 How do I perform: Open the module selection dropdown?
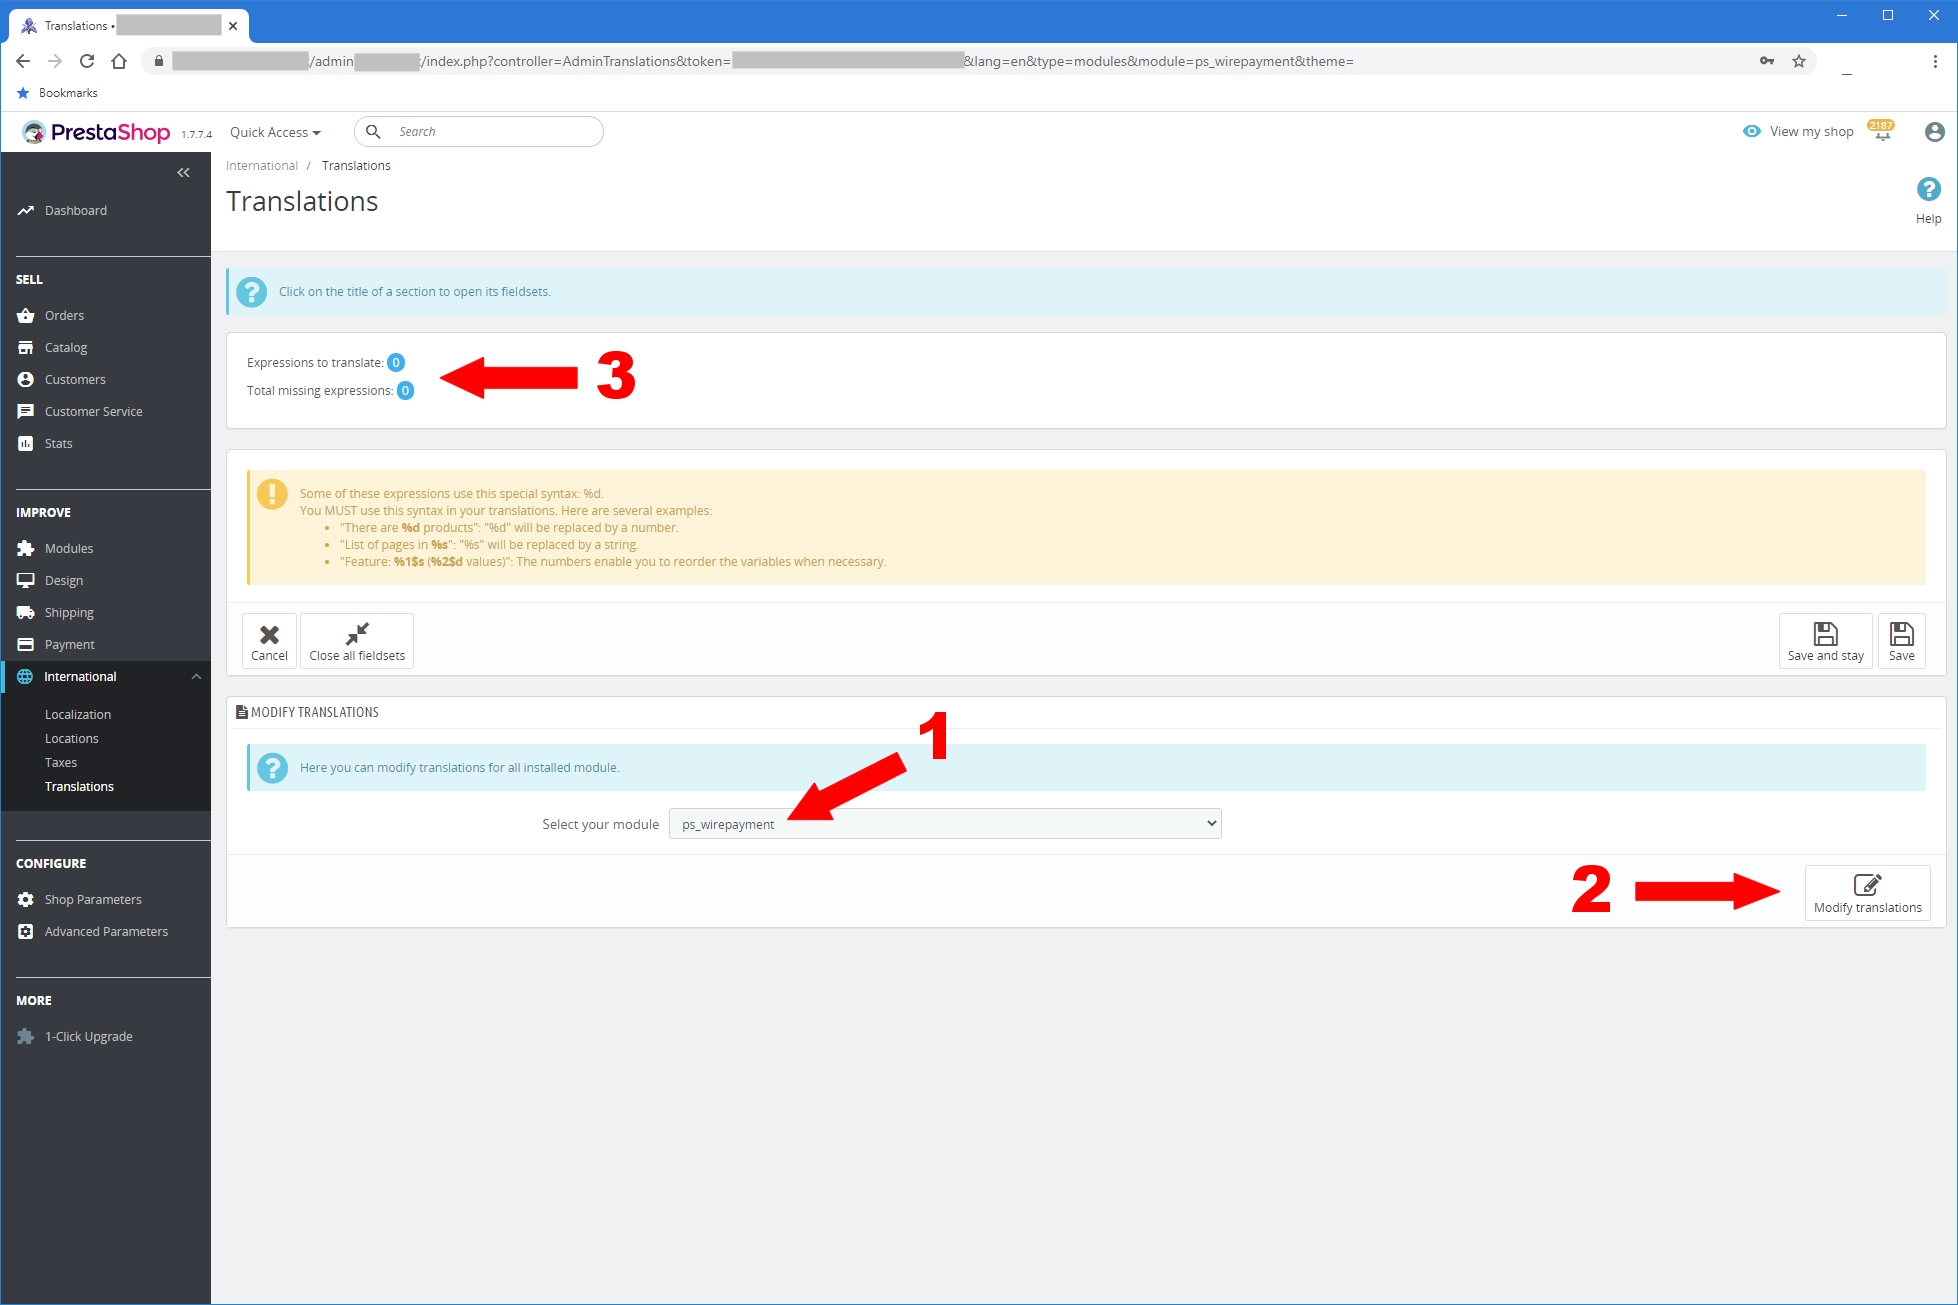[944, 823]
